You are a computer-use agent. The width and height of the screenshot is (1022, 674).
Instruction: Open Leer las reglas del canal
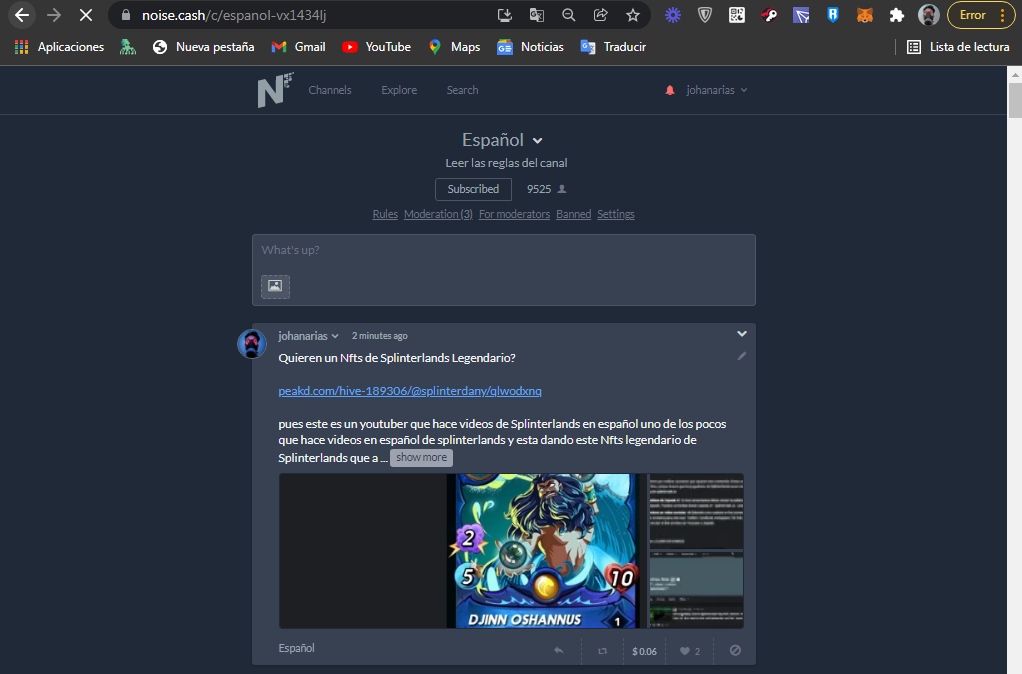click(x=506, y=163)
